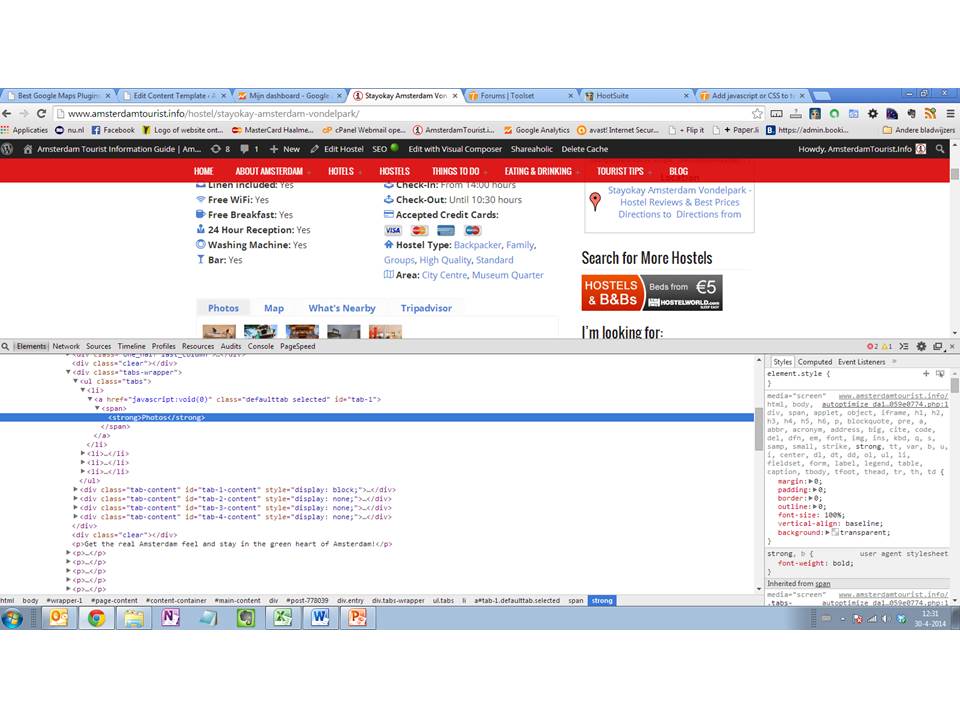960x720 pixels.
Task: Click Delete Cache in the admin bar
Action: tap(585, 149)
